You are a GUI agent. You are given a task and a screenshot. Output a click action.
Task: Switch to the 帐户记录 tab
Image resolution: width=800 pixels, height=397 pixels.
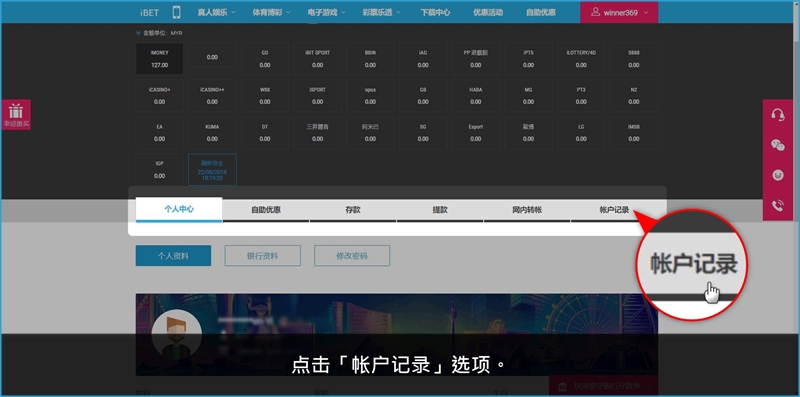(x=614, y=210)
